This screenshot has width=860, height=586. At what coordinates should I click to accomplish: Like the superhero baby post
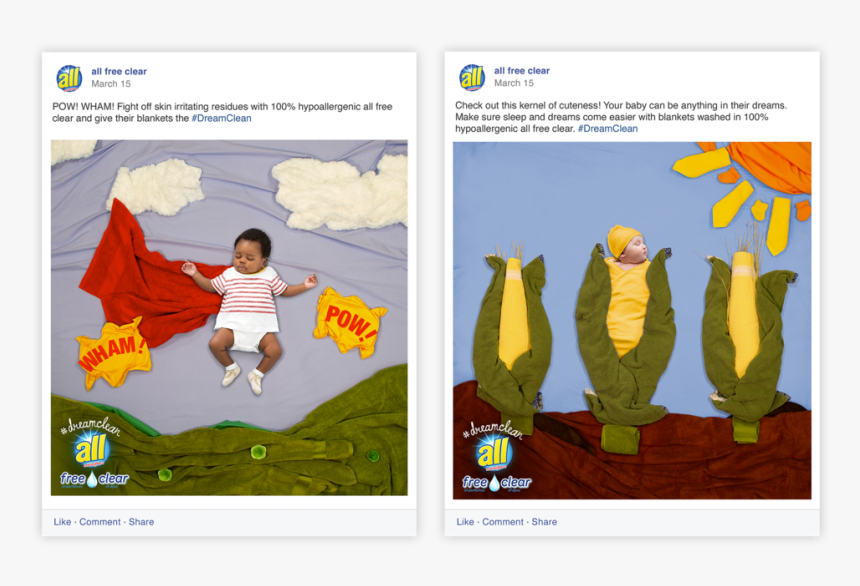point(62,522)
